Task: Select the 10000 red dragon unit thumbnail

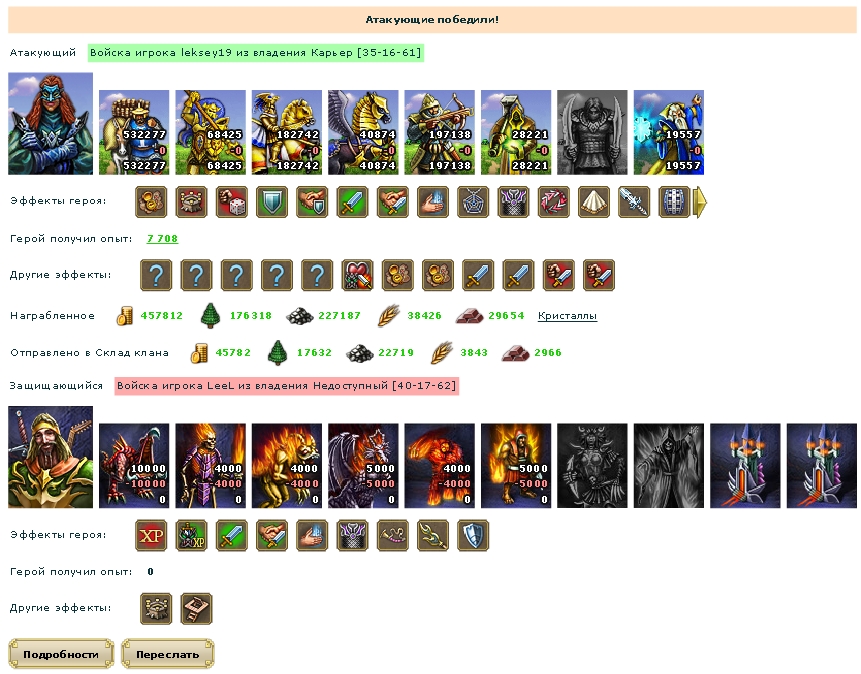Action: [134, 466]
